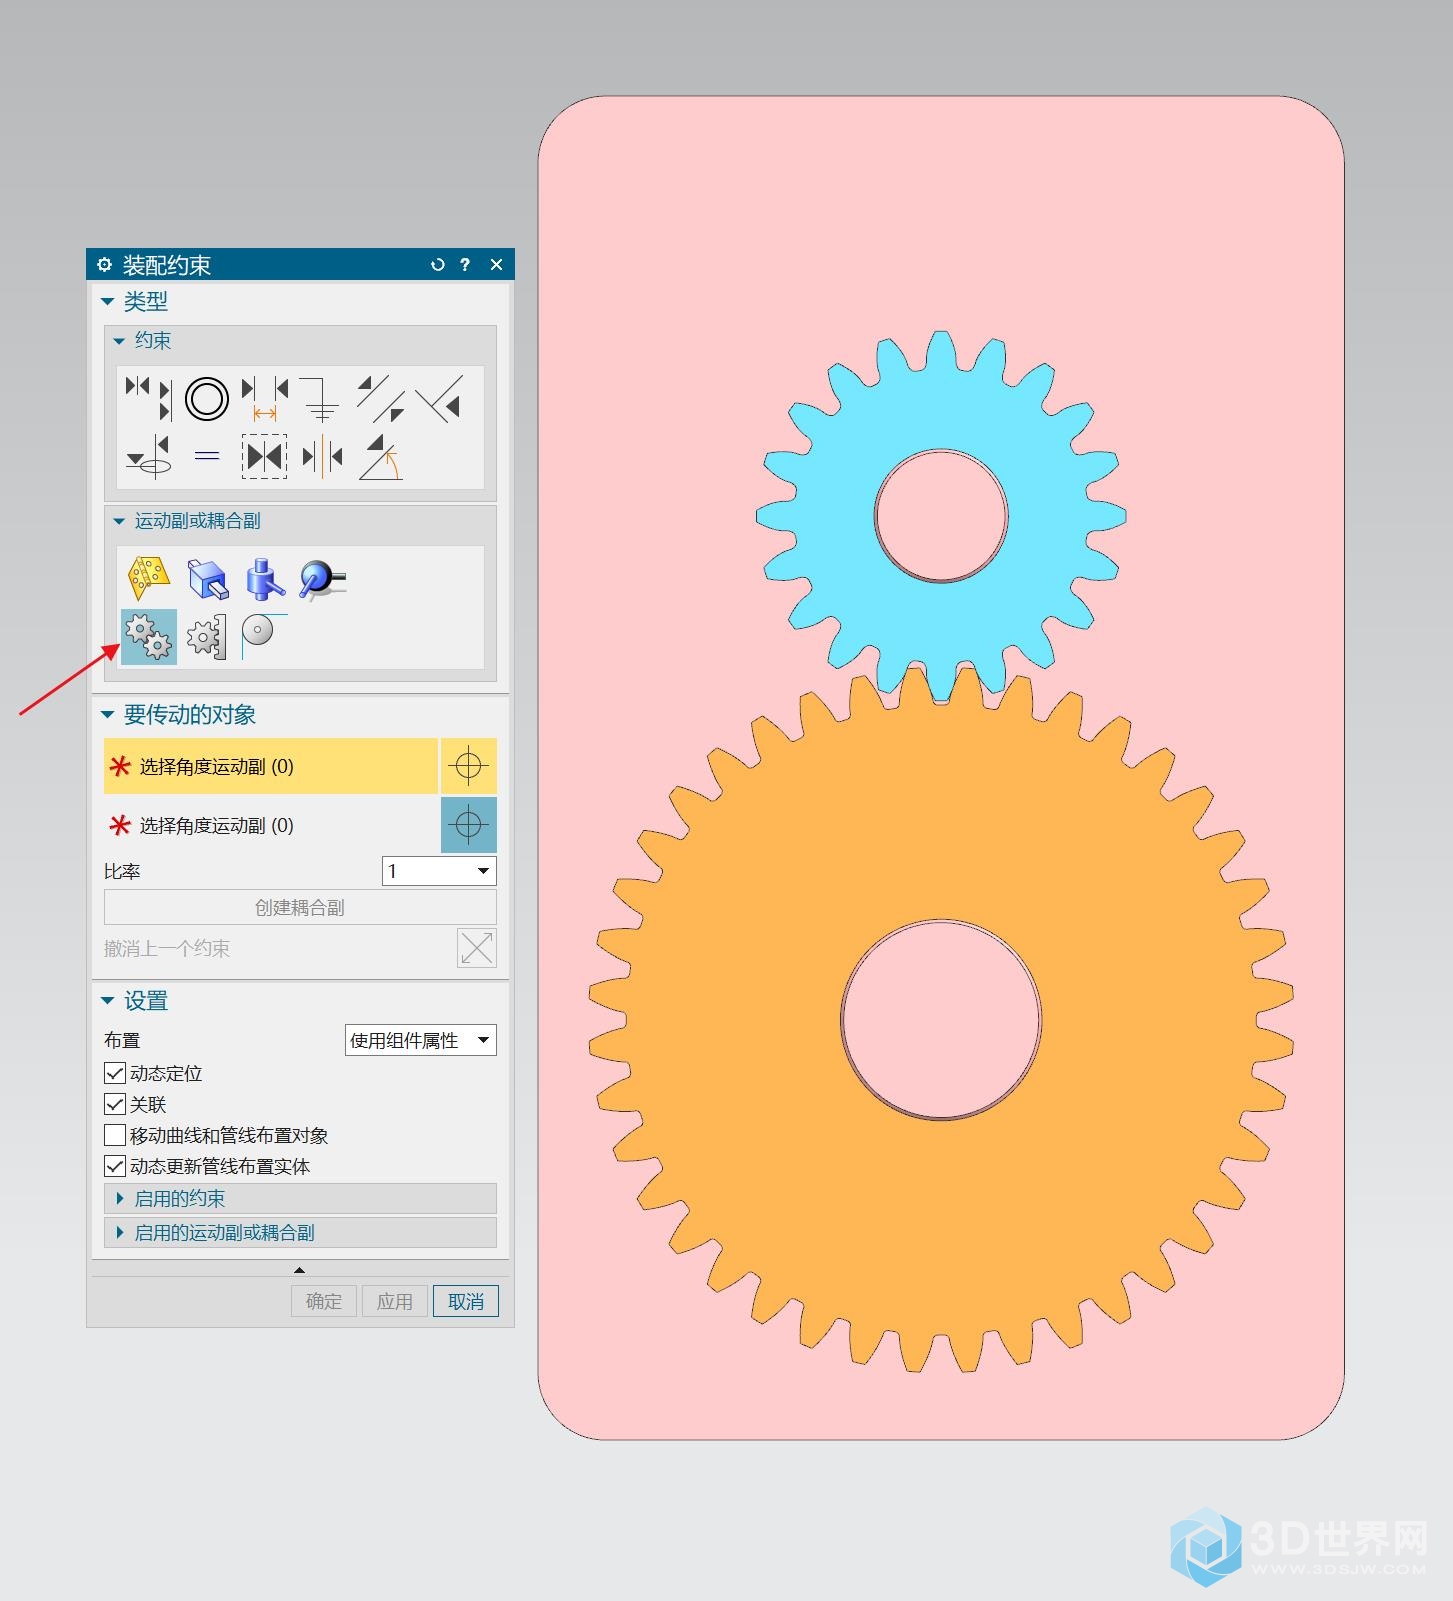The image size is (1453, 1601).
Task: Click the 装配约束 dialog gear icon
Action: tap(104, 265)
